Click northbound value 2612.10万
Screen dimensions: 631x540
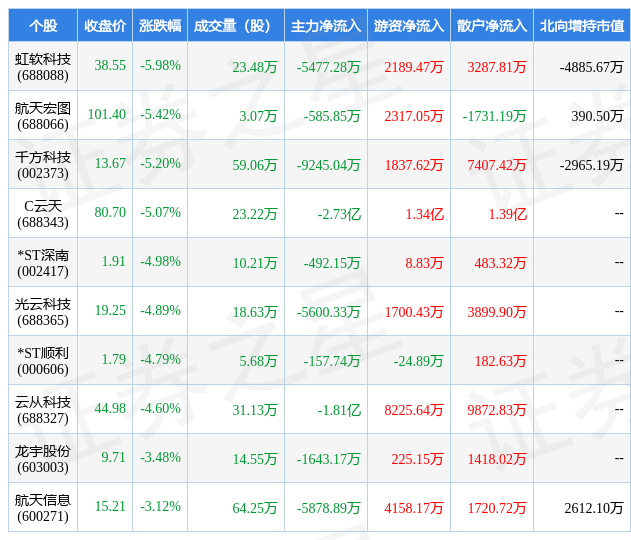point(594,508)
